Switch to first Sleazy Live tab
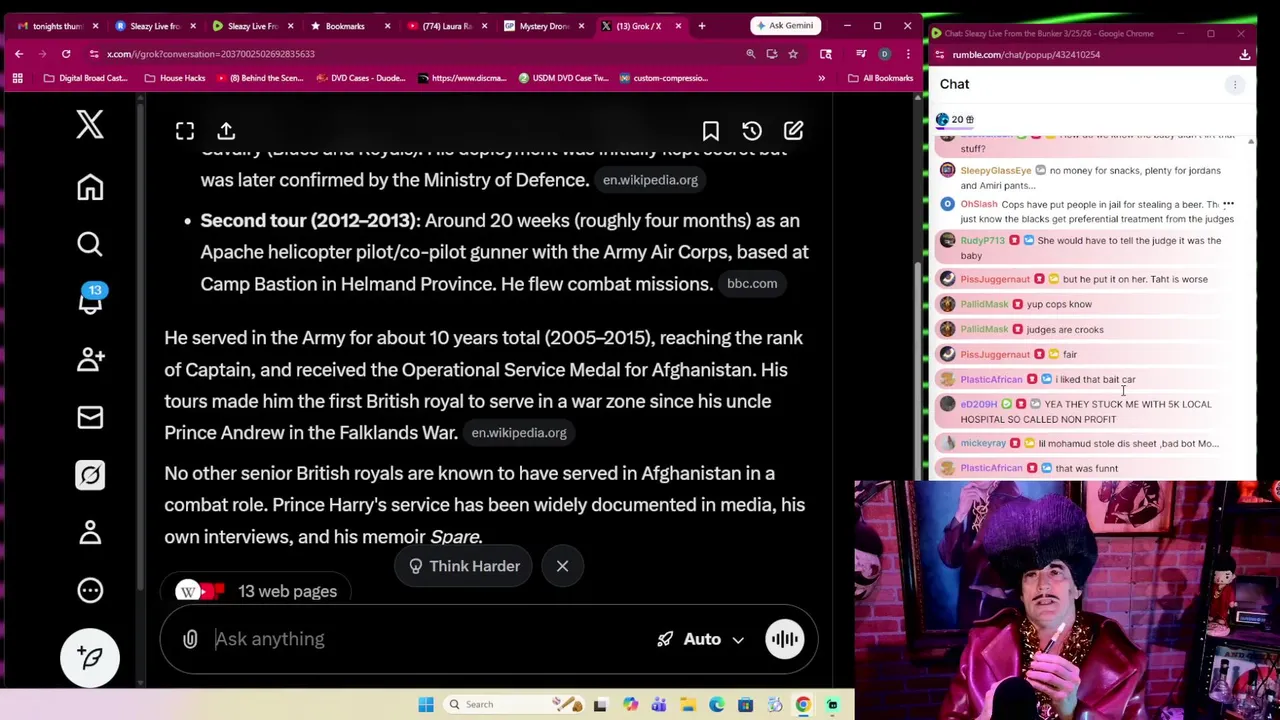Screen dimensions: 1280x720 (x=153, y=26)
